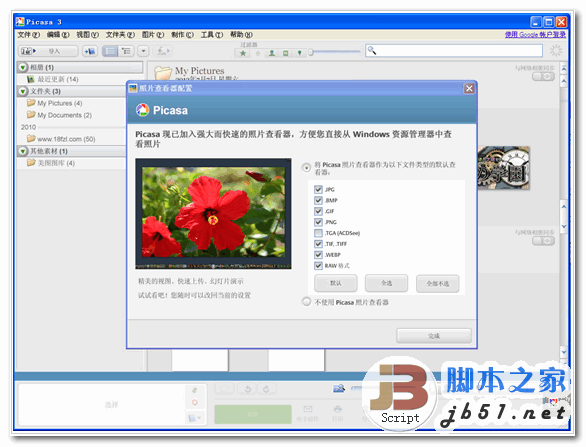Collapse the 文件夹 (3) section
The image size is (586, 447).
pos(23,91)
